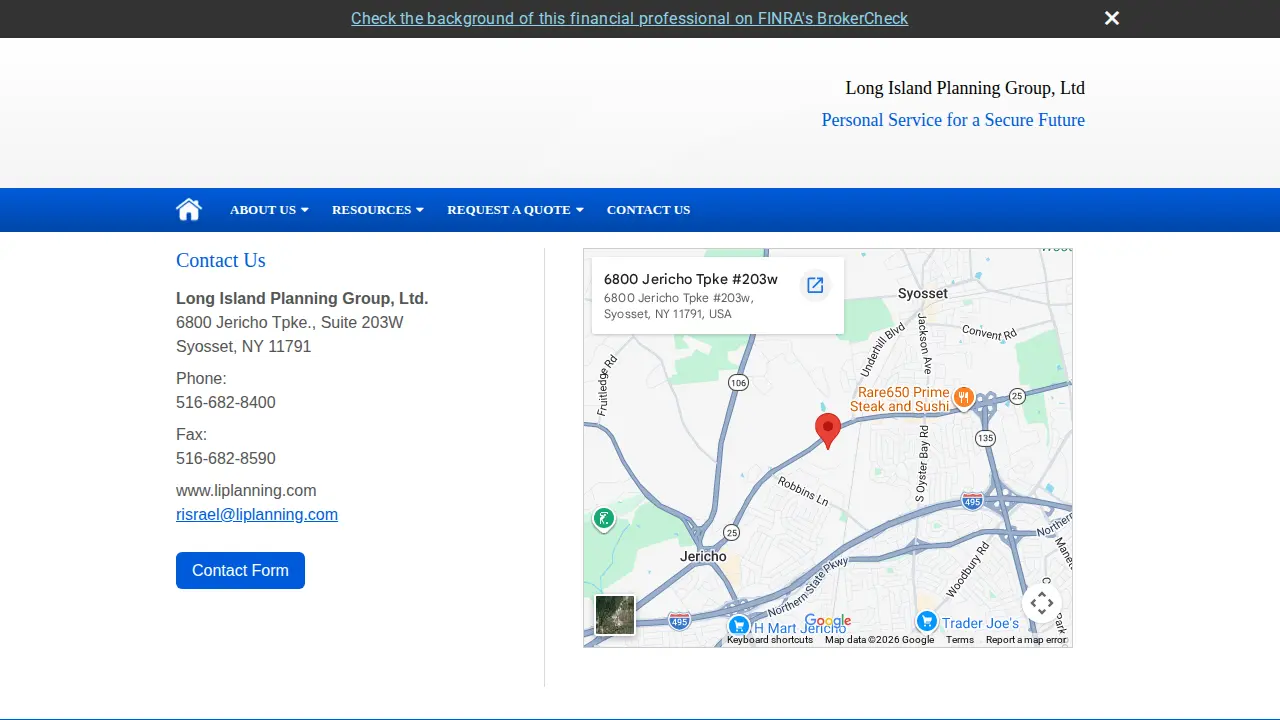Expand the Request a Quote dropdown
This screenshot has height=720, width=1280.
click(x=515, y=210)
